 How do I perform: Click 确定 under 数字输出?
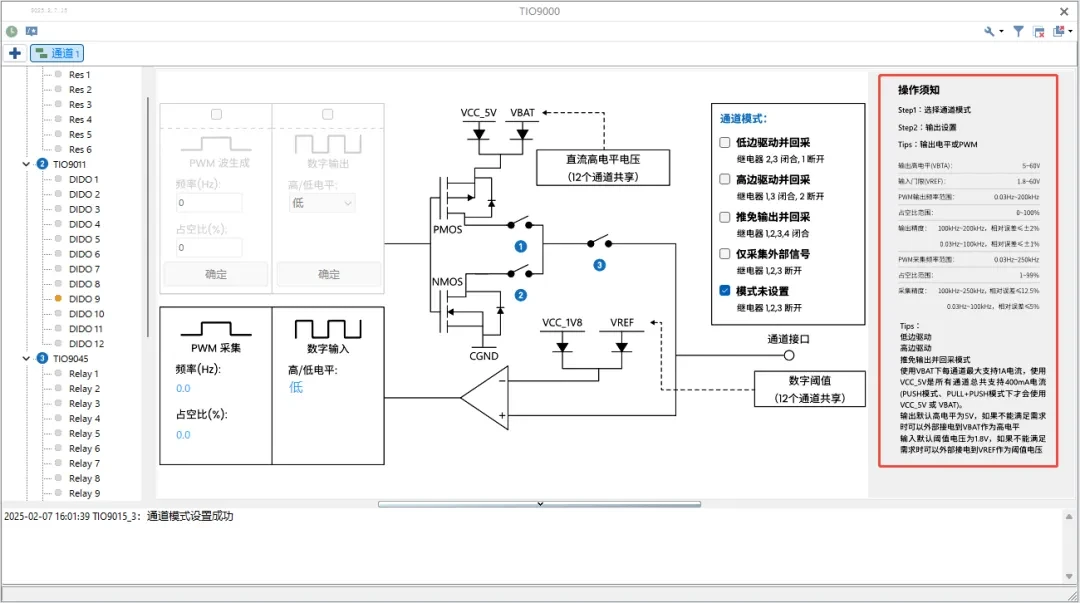(328, 274)
